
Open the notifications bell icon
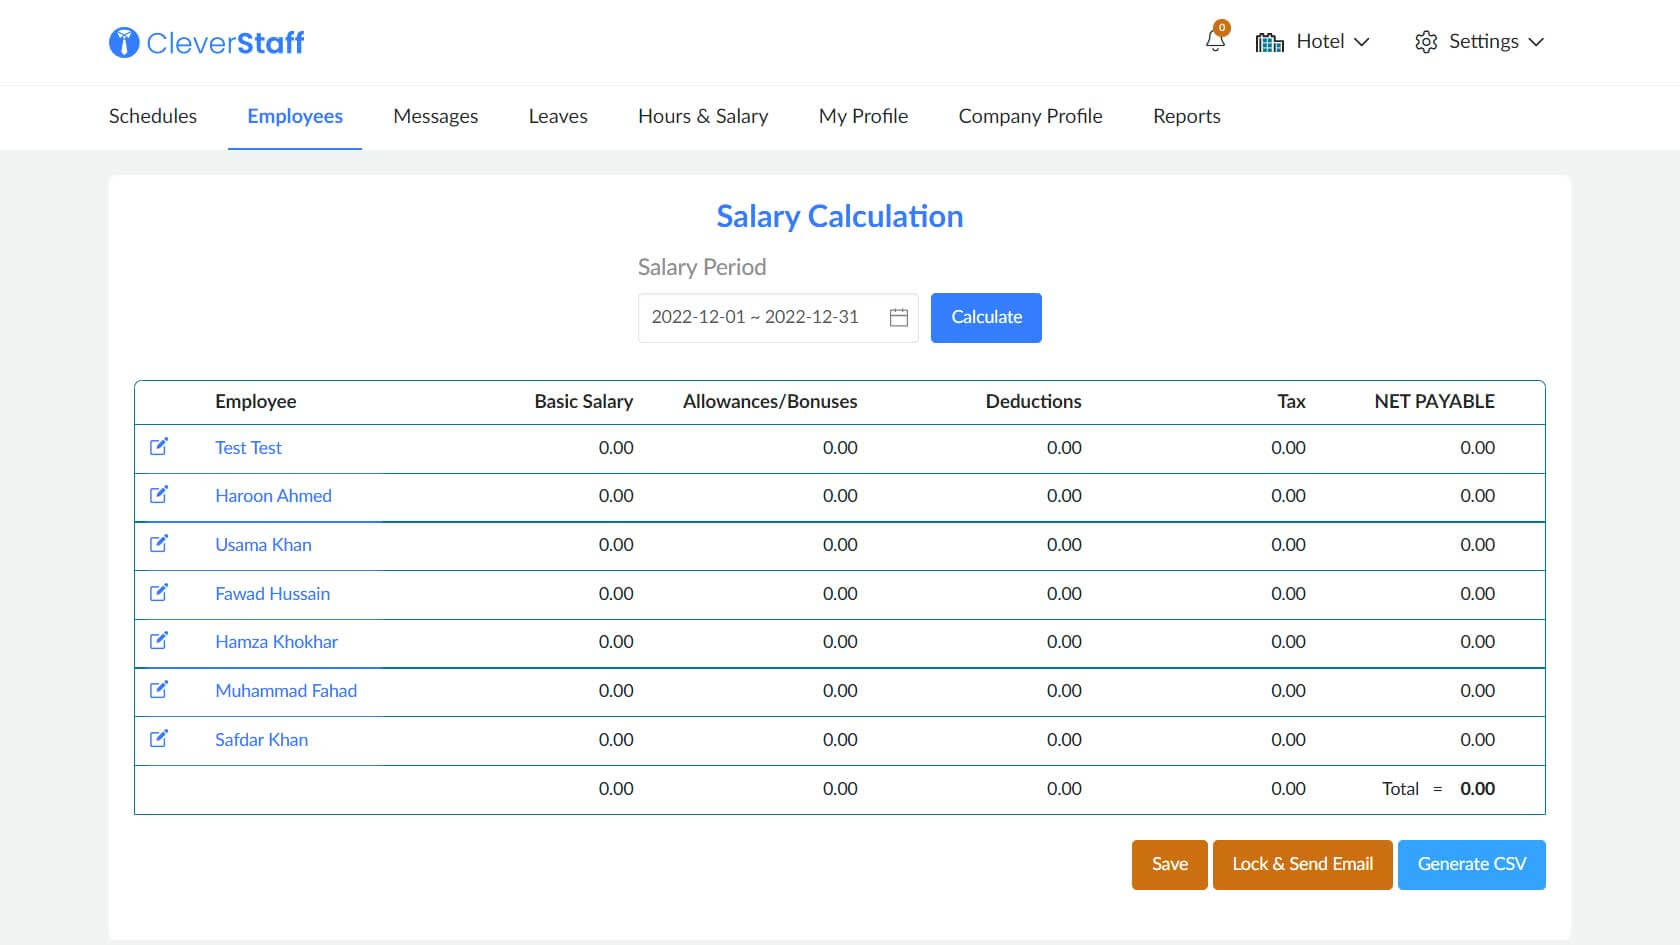1215,41
